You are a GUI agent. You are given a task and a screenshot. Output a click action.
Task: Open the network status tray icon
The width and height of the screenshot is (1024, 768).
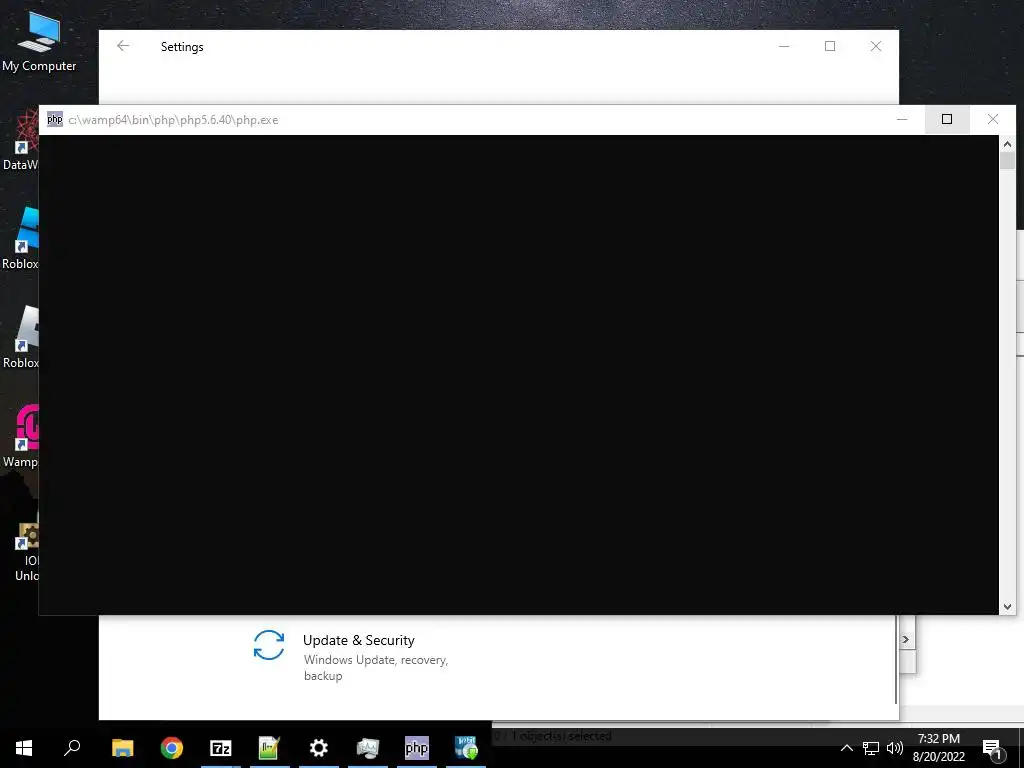click(871, 748)
